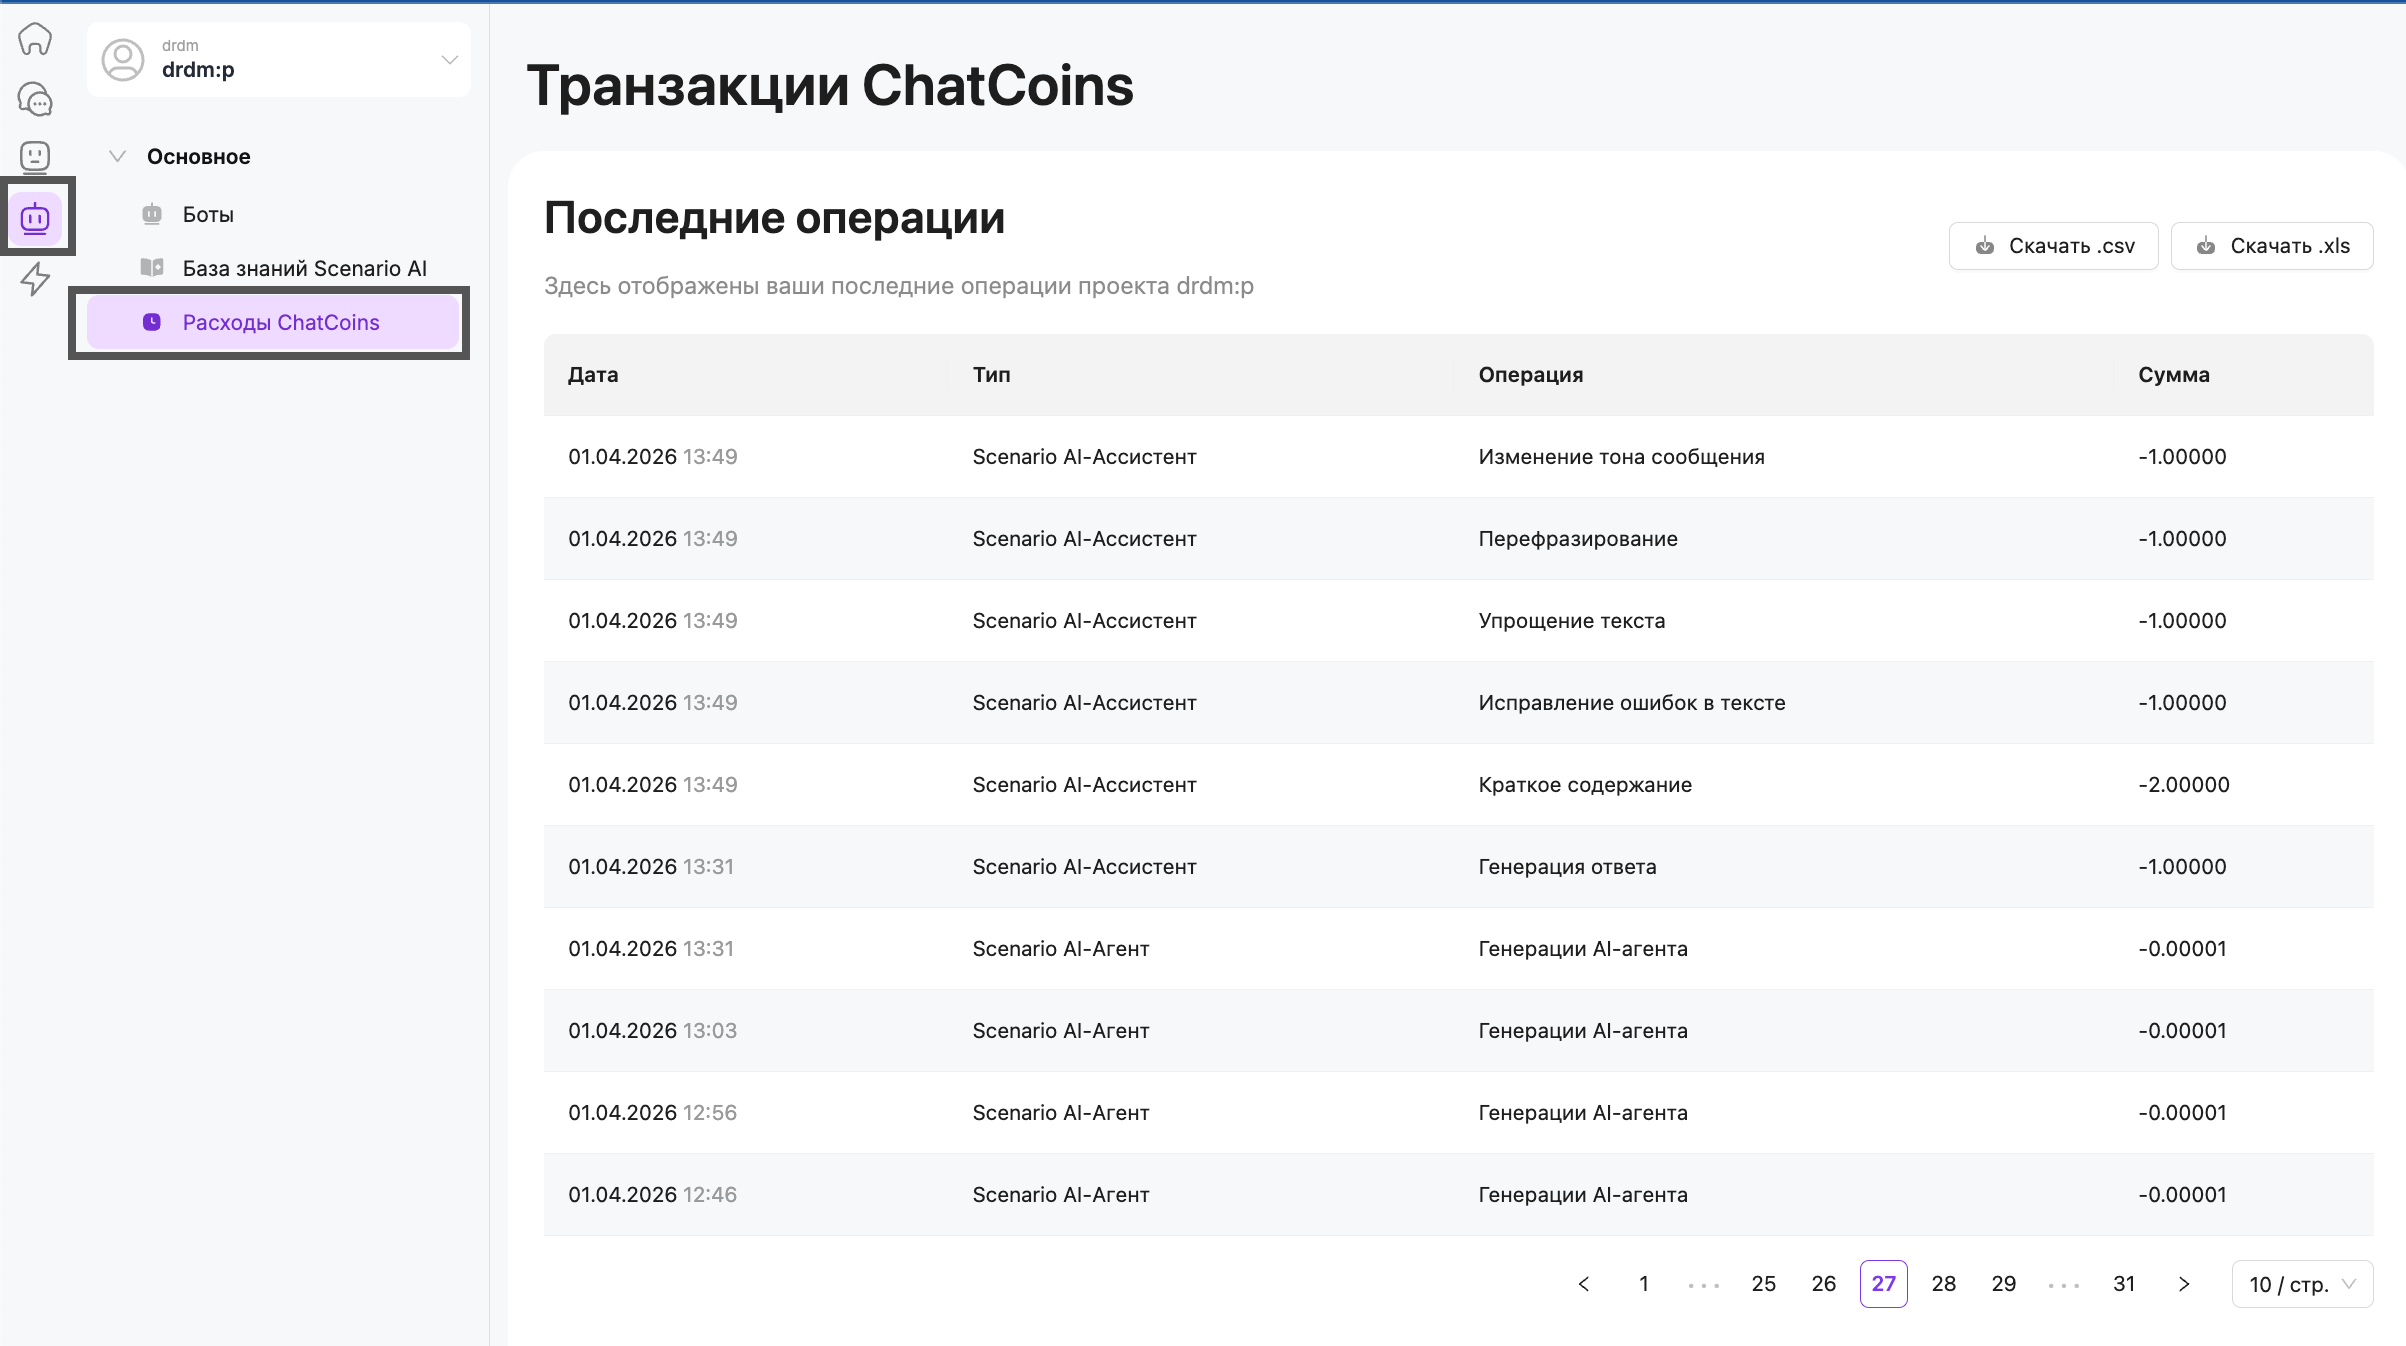Go to previous page arrow
The width and height of the screenshot is (2406, 1346).
pyautogui.click(x=1584, y=1284)
